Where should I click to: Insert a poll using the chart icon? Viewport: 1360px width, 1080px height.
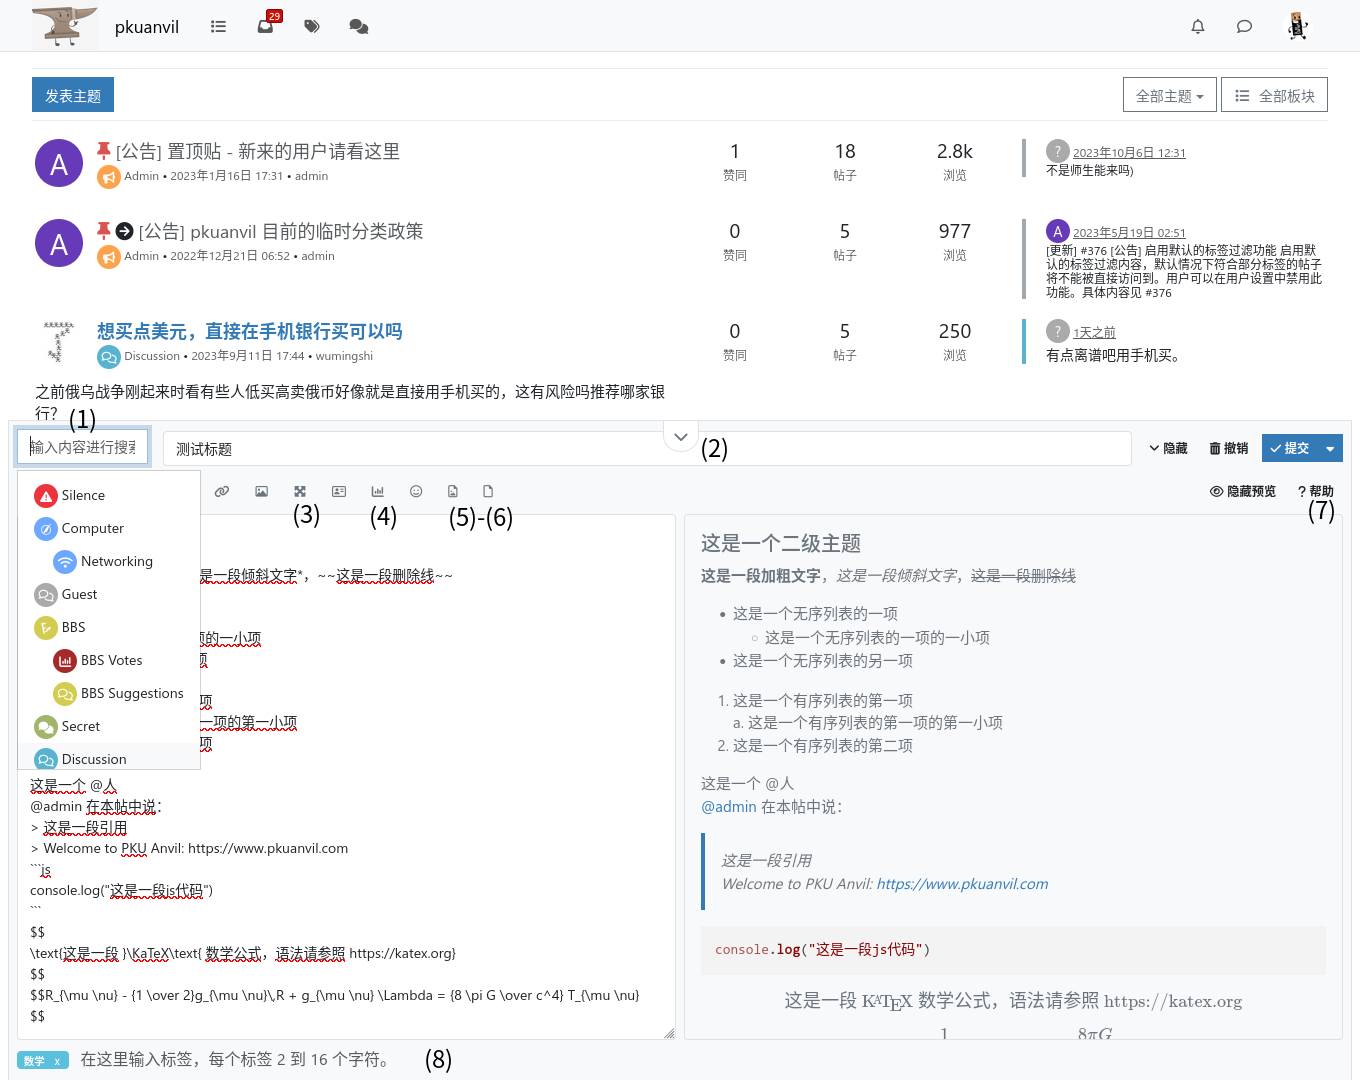point(378,491)
